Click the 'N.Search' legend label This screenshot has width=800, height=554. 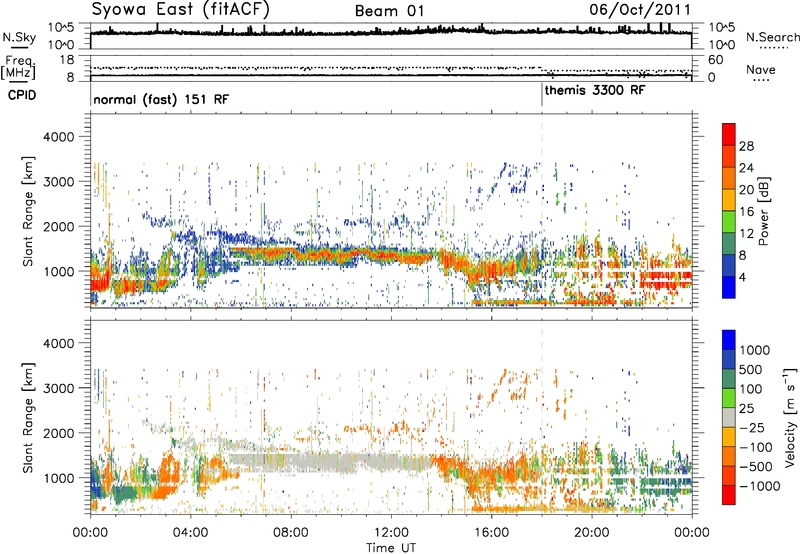coord(772,37)
